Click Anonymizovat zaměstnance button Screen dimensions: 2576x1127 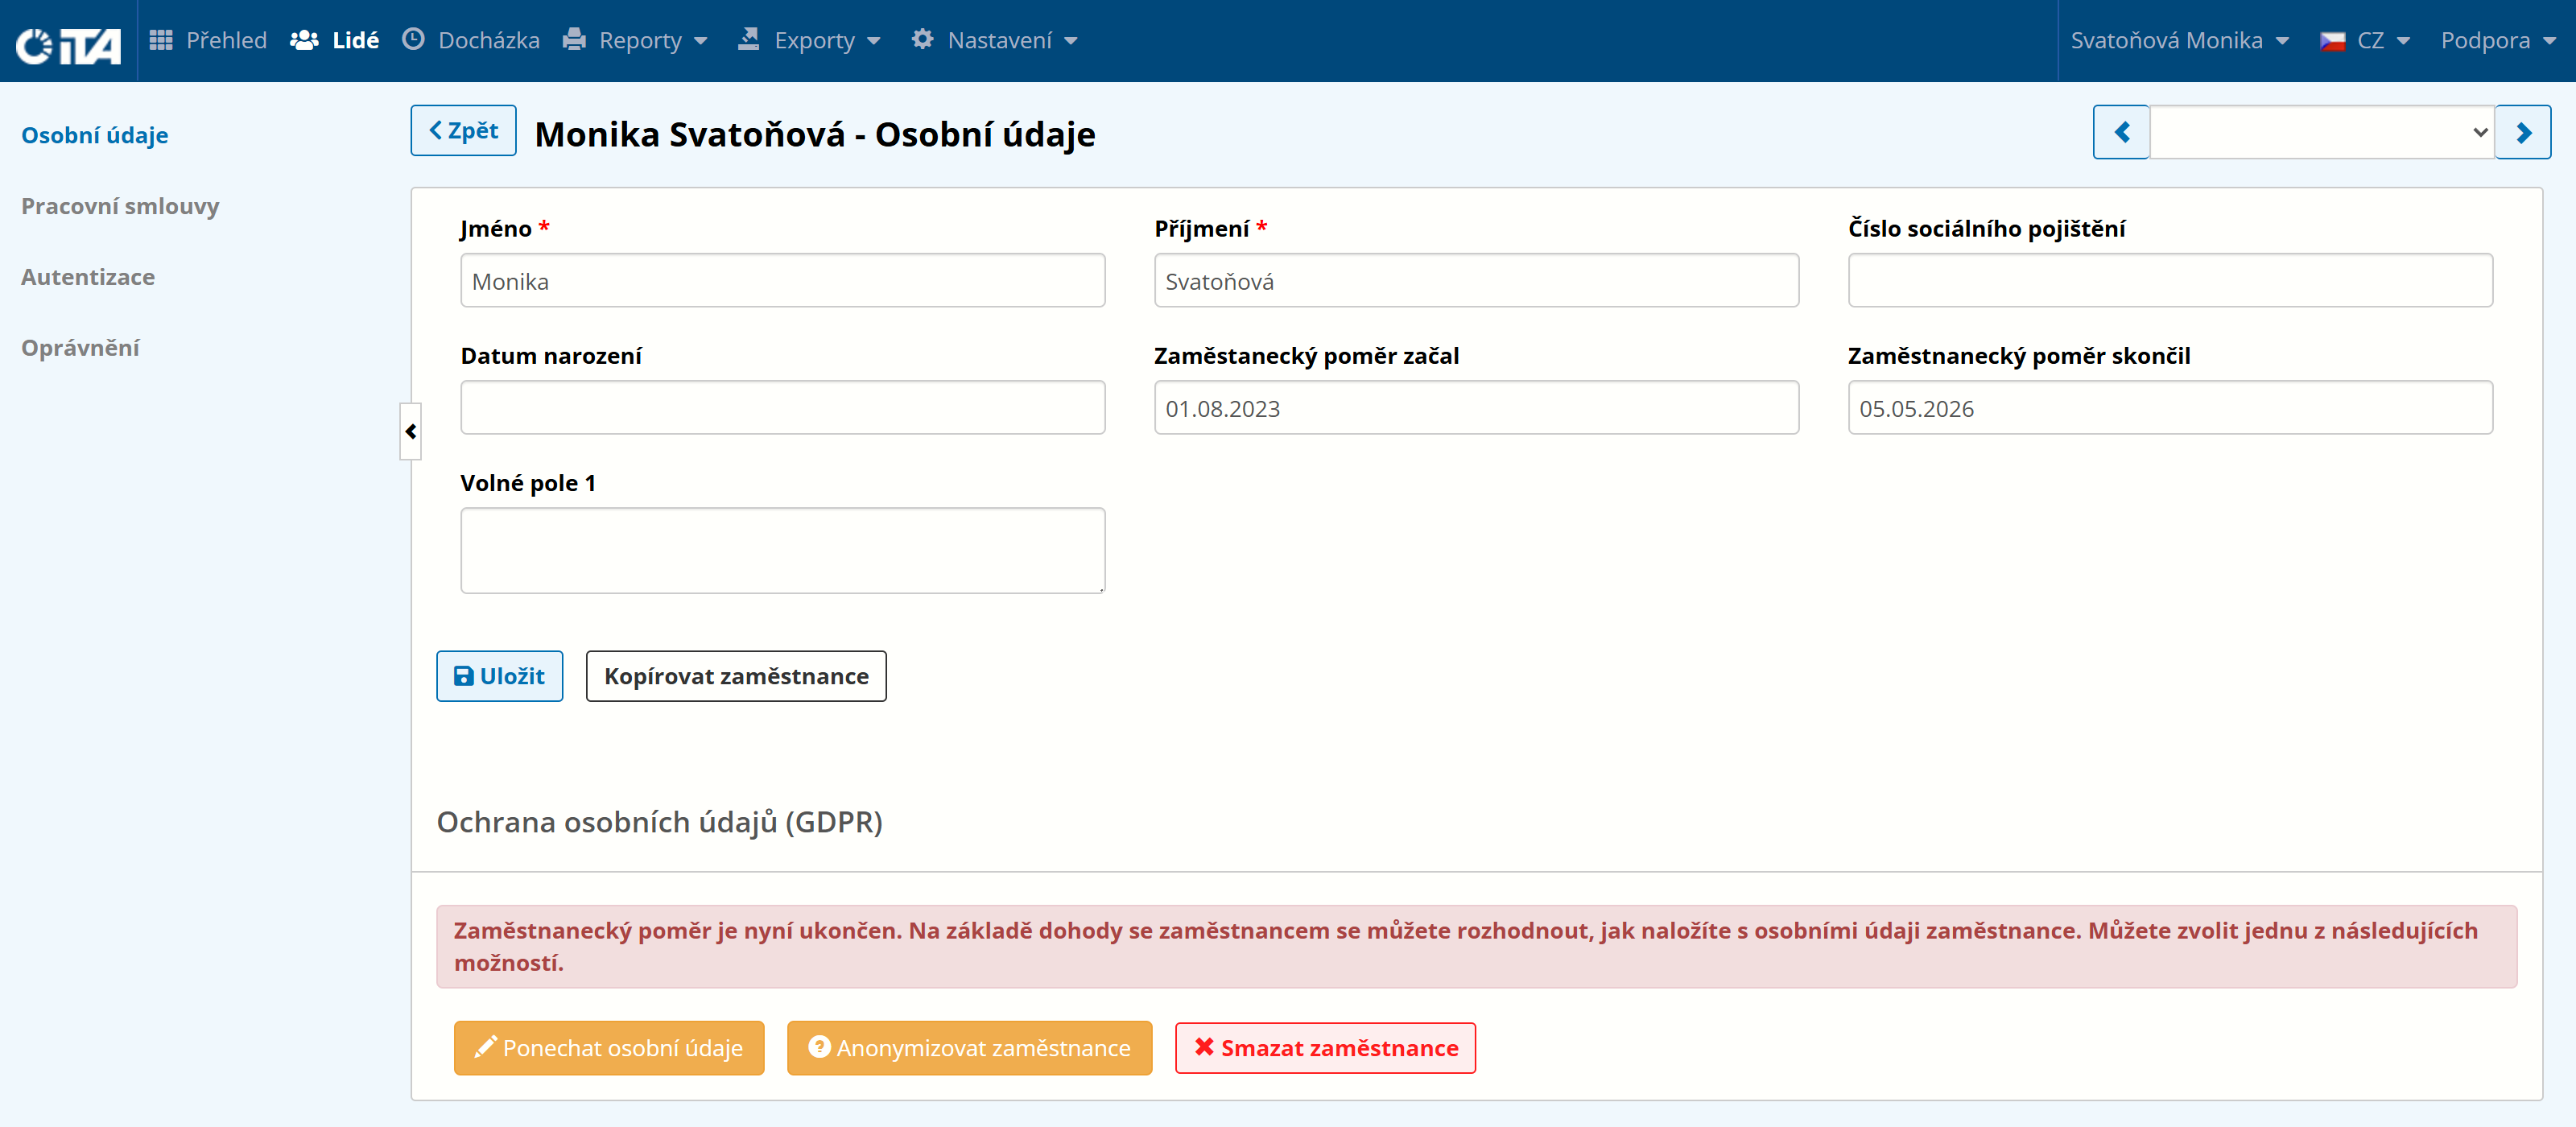coord(969,1048)
